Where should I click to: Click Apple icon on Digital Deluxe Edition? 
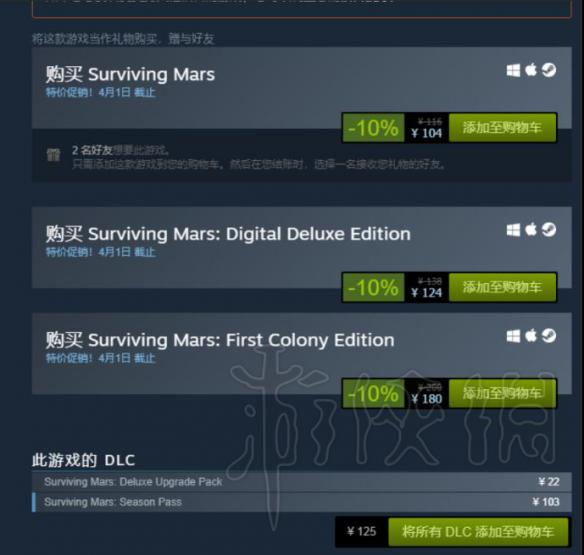531,229
